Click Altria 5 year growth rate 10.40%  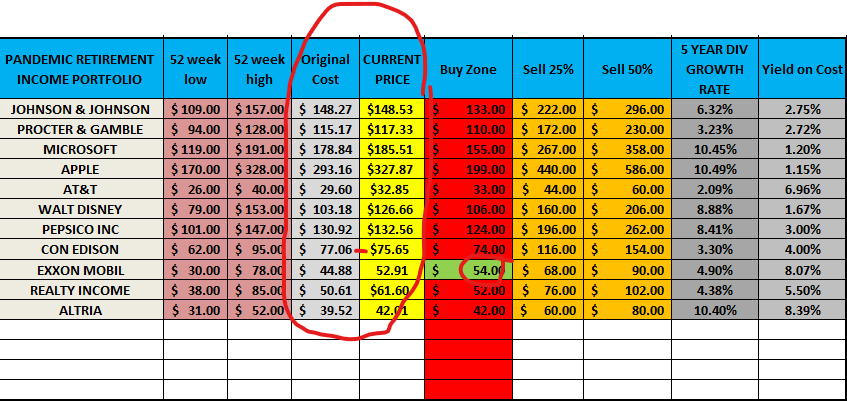click(x=715, y=311)
